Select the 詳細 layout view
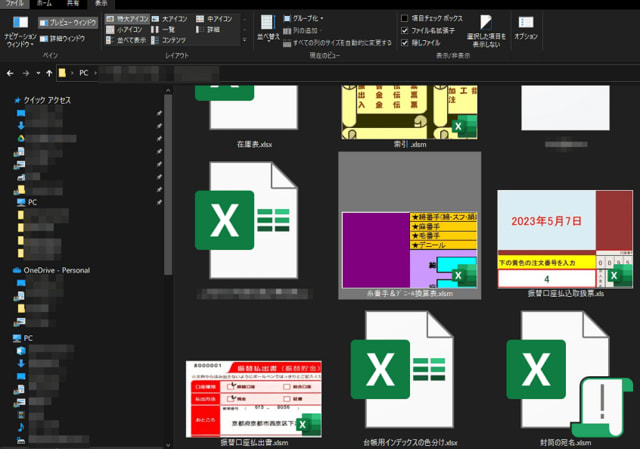 (x=215, y=31)
